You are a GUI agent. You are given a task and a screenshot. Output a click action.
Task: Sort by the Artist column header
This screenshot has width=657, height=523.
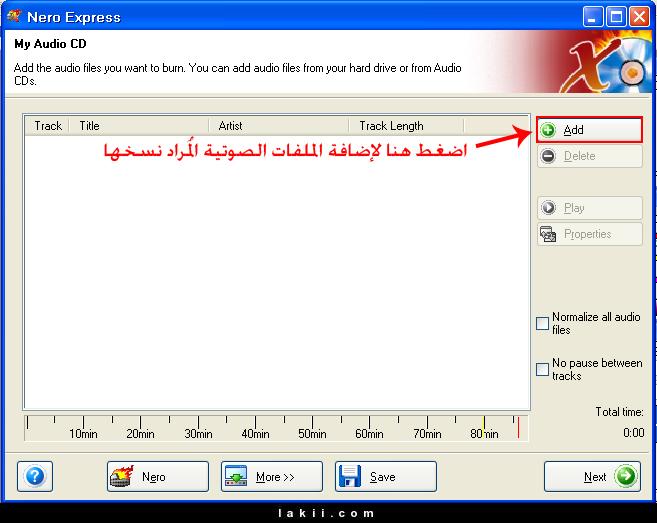pyautogui.click(x=279, y=126)
